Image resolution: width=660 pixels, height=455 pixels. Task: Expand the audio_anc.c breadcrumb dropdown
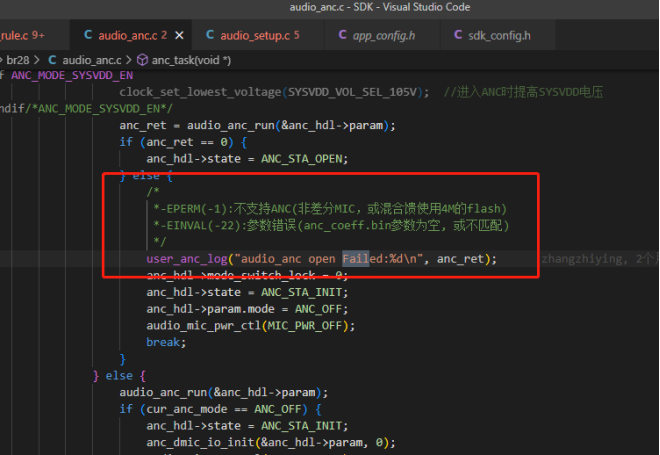[x=92, y=60]
